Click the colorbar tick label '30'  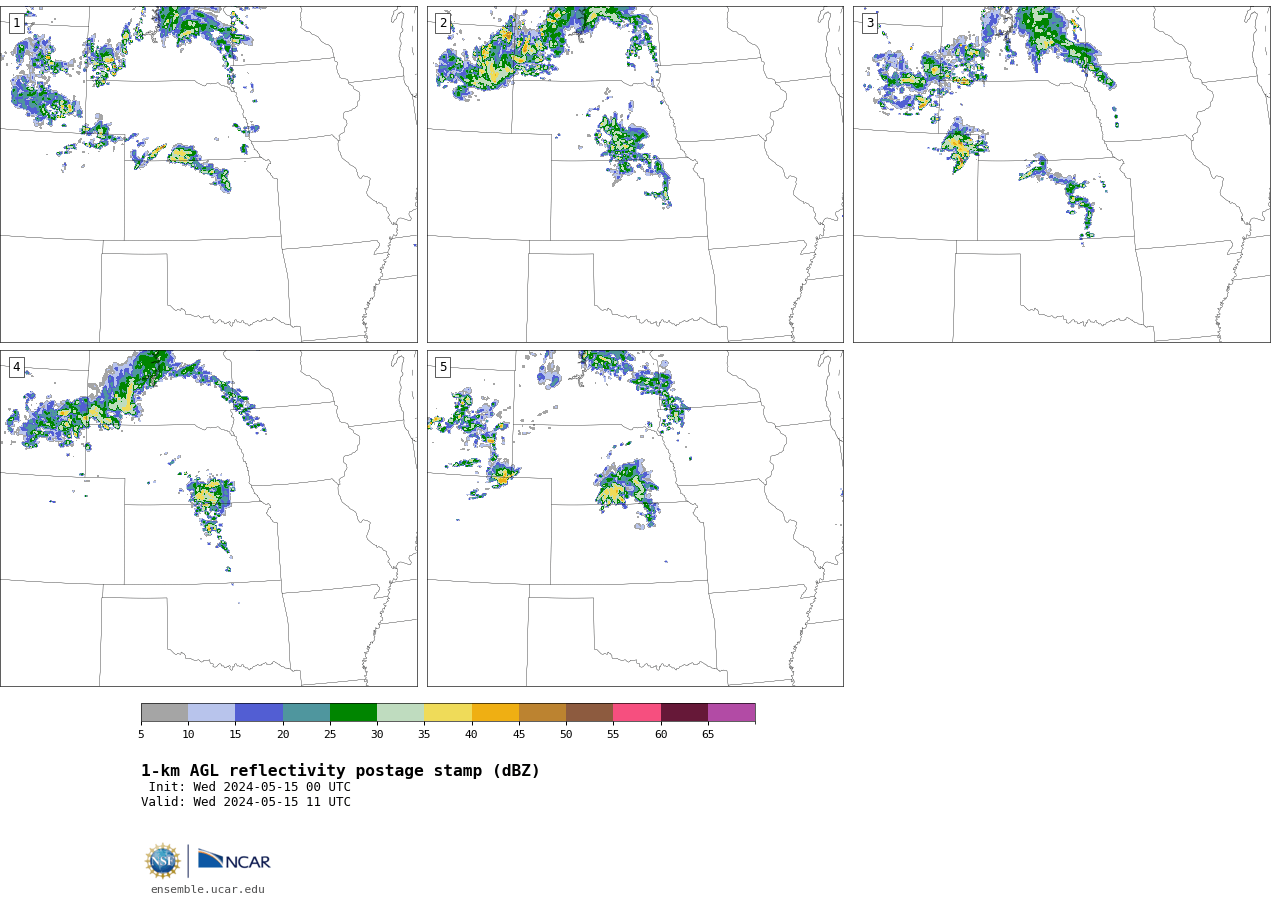click(x=377, y=735)
